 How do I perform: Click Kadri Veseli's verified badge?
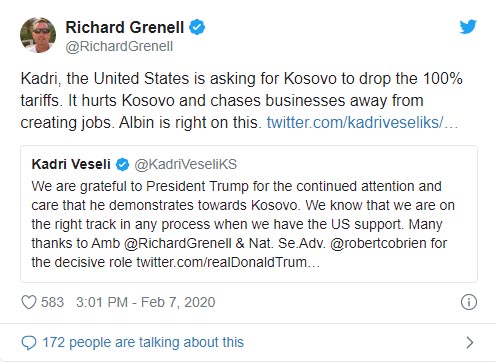pyautogui.click(x=122, y=164)
